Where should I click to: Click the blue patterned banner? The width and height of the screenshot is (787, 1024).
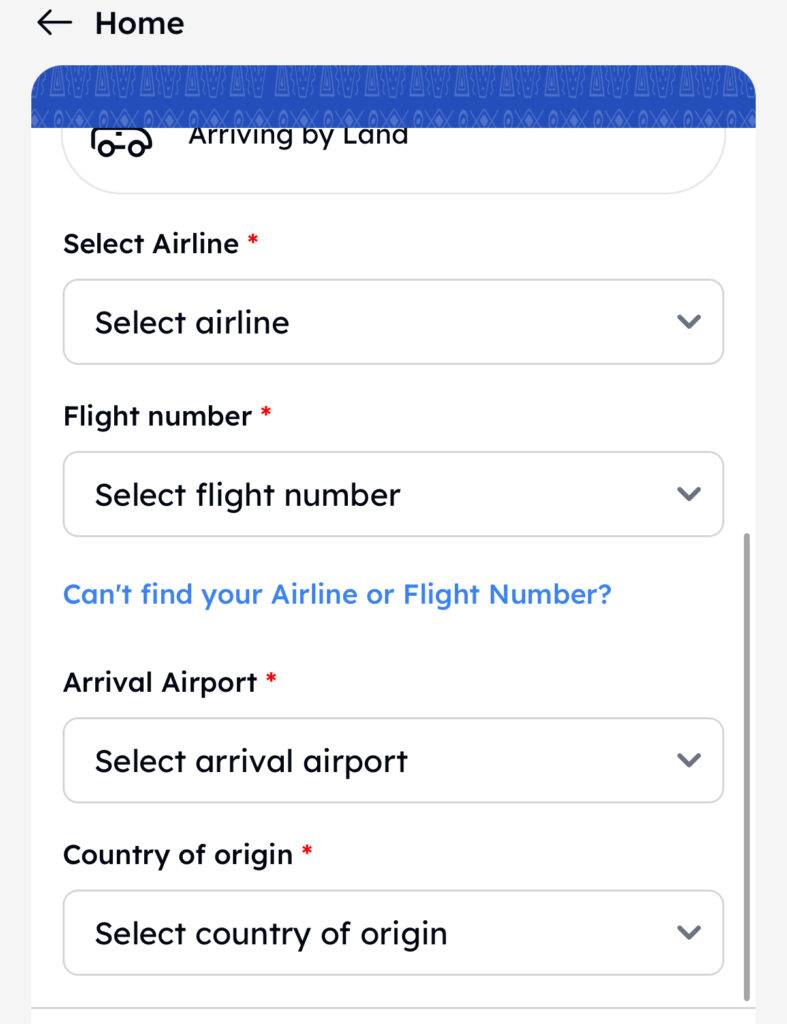pos(393,97)
